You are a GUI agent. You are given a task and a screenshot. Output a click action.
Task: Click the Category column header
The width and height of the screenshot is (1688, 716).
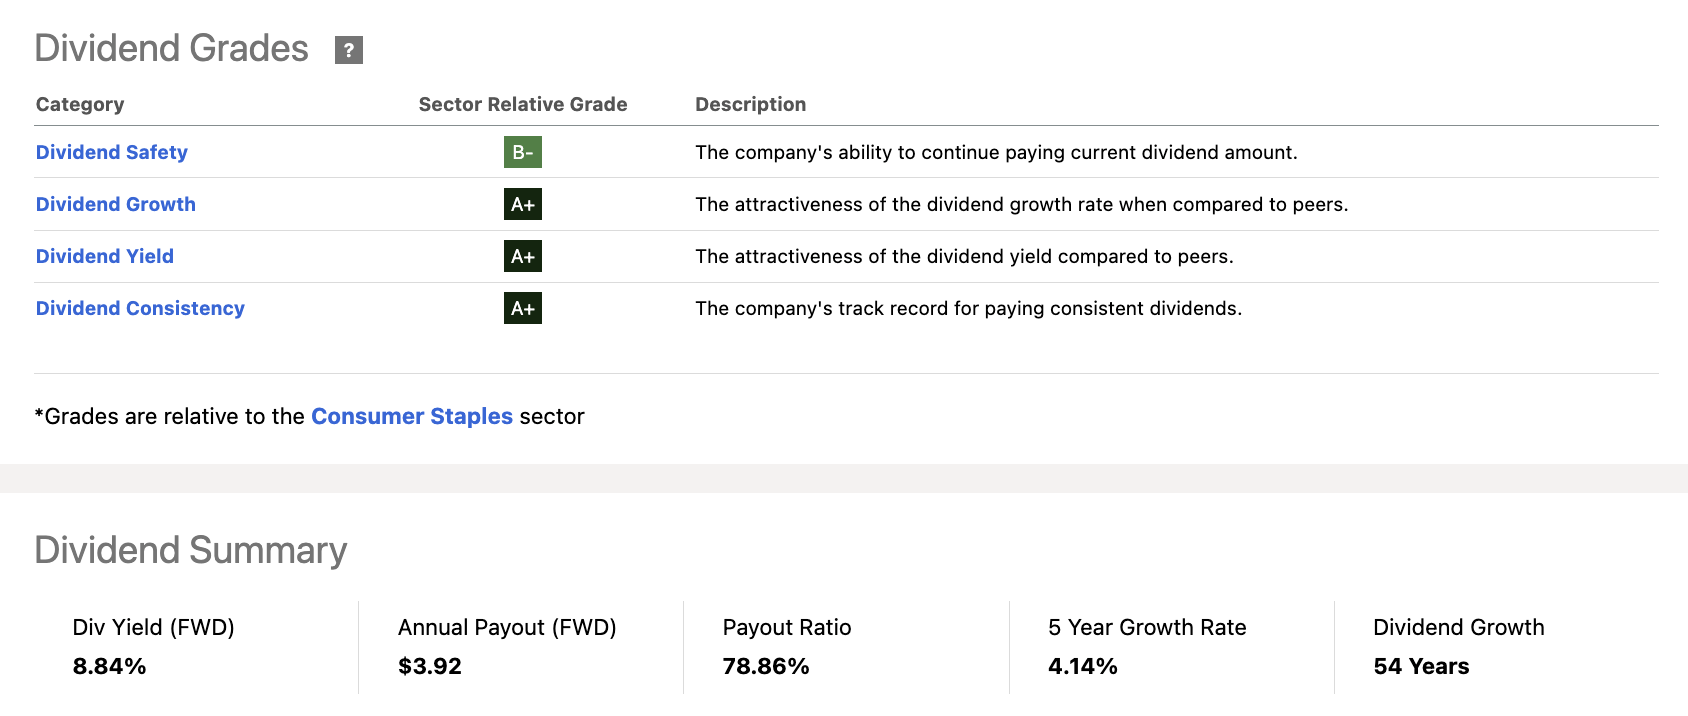[x=80, y=104]
